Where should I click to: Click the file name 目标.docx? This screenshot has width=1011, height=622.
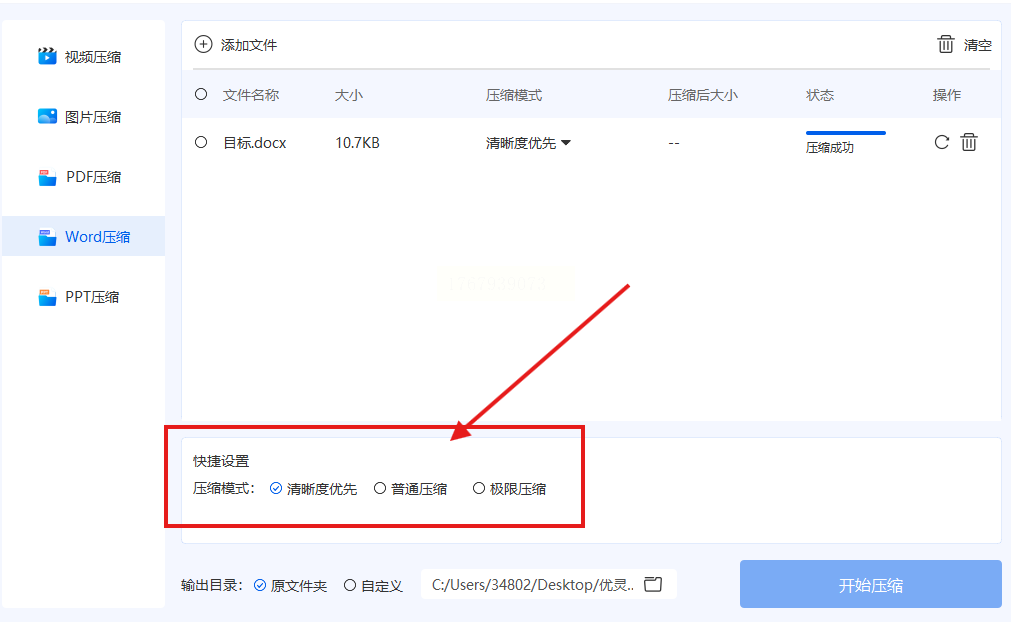point(255,143)
